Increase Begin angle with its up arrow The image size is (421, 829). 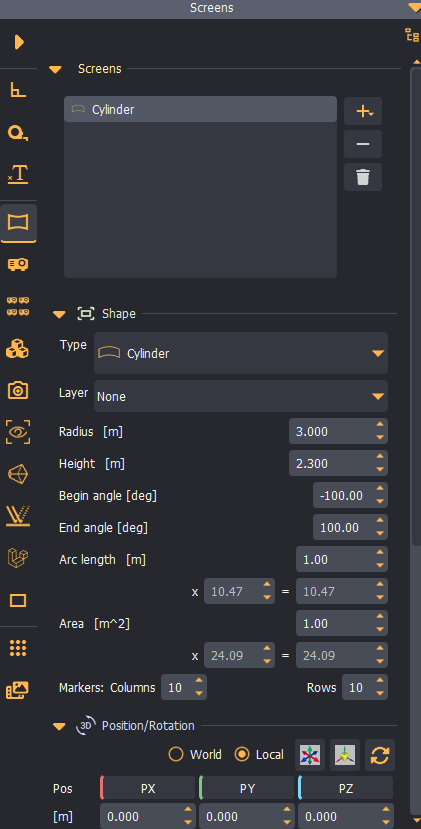pos(380,489)
